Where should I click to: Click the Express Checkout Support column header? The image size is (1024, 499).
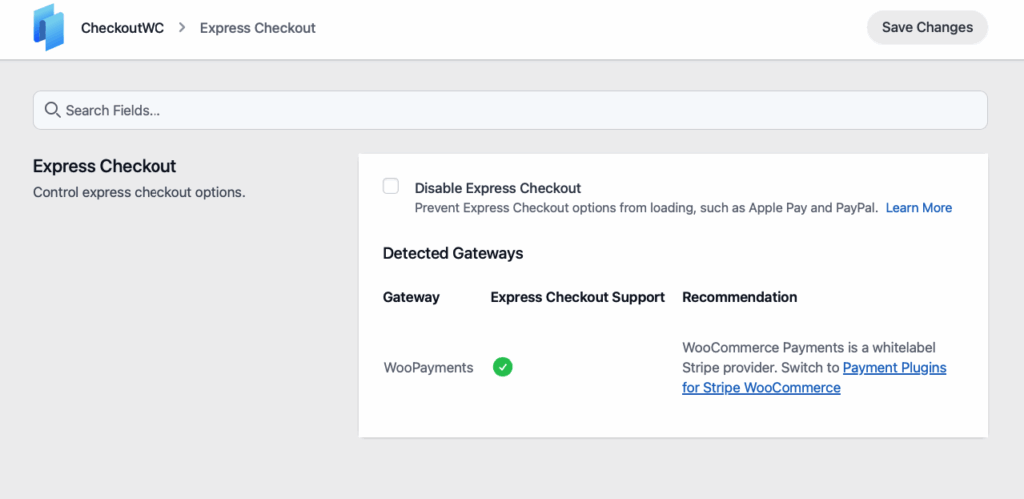point(577,297)
